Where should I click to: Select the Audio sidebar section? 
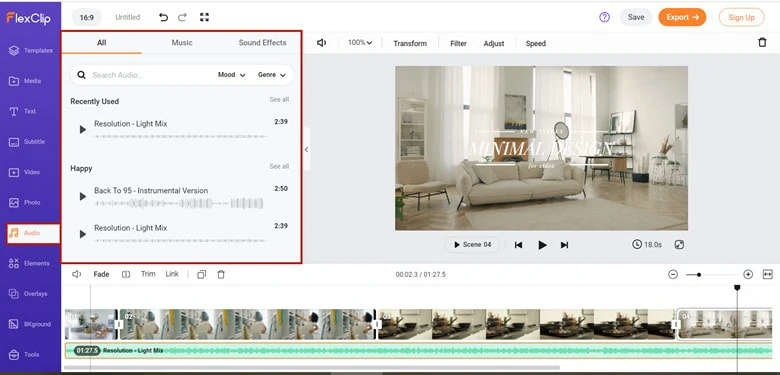[x=33, y=233]
